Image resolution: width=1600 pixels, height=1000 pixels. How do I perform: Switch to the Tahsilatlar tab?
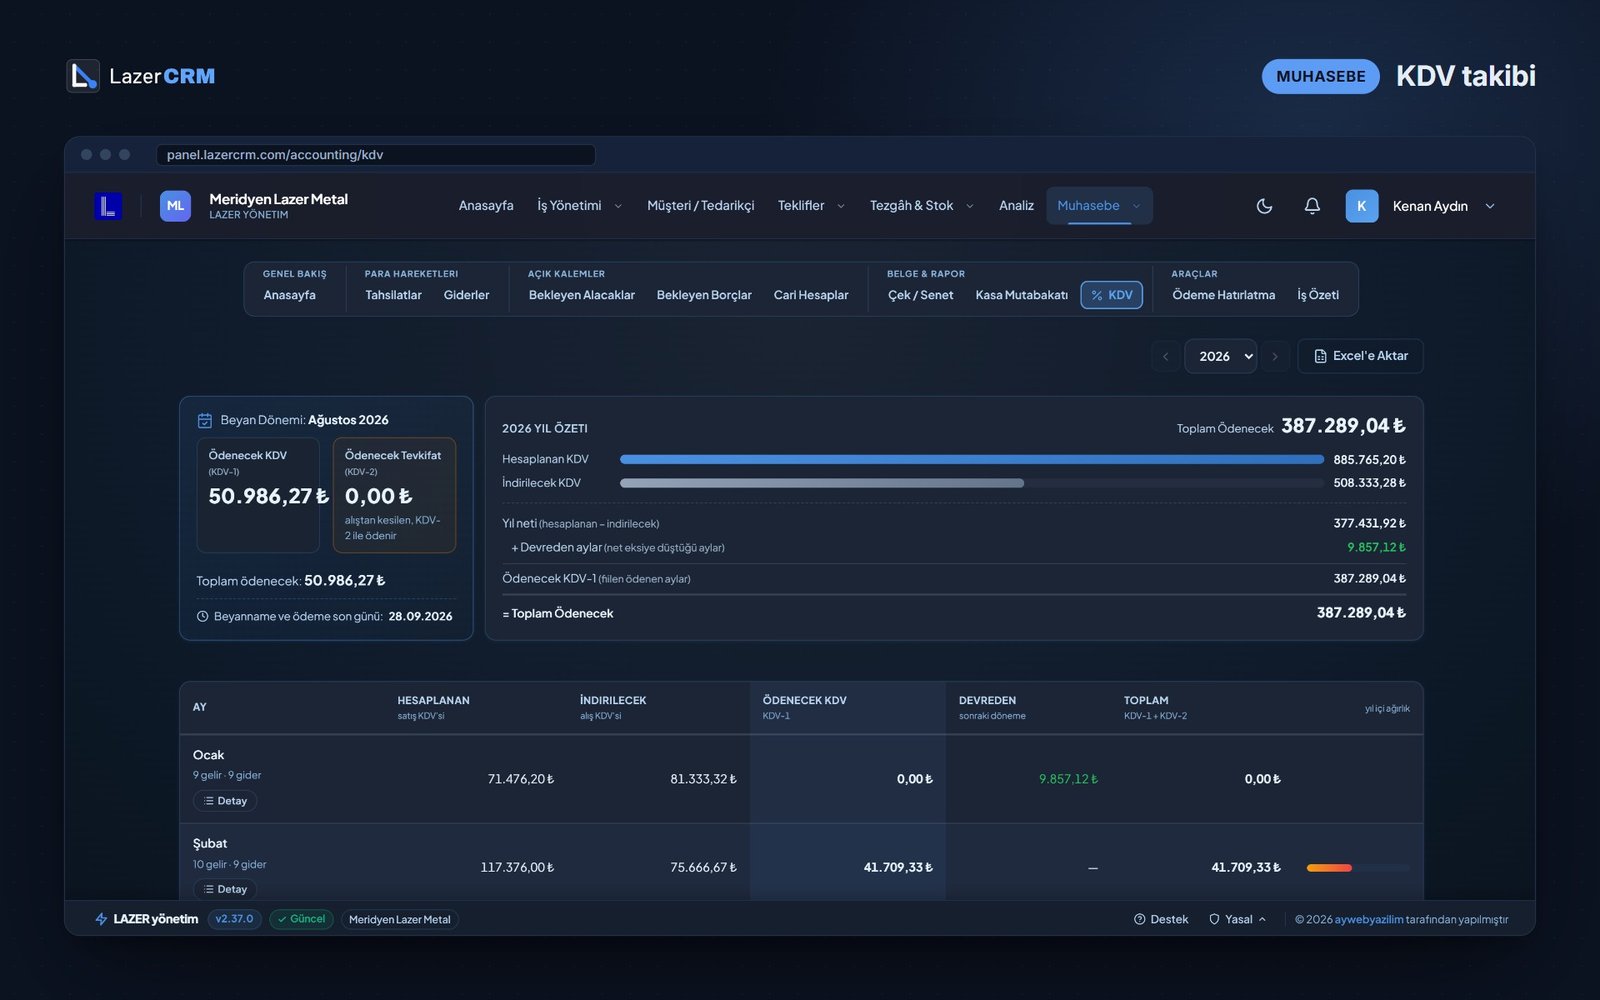(393, 295)
